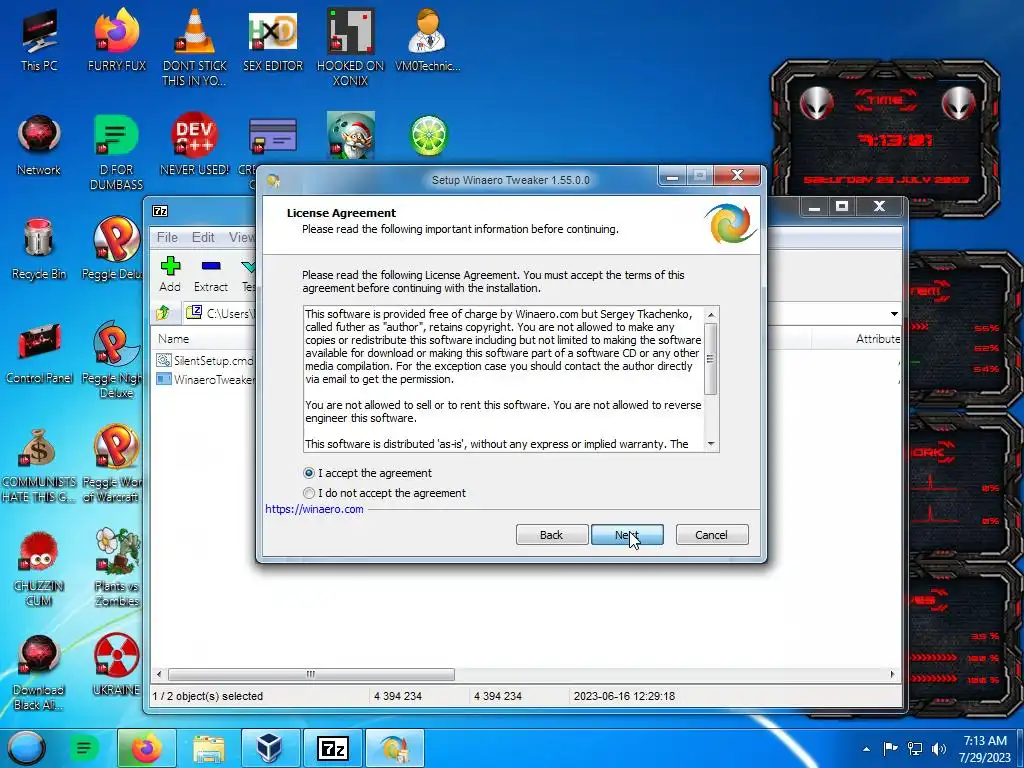Expand the 7-Zip address path dropdown
Screen dimensions: 1024x768
point(894,314)
